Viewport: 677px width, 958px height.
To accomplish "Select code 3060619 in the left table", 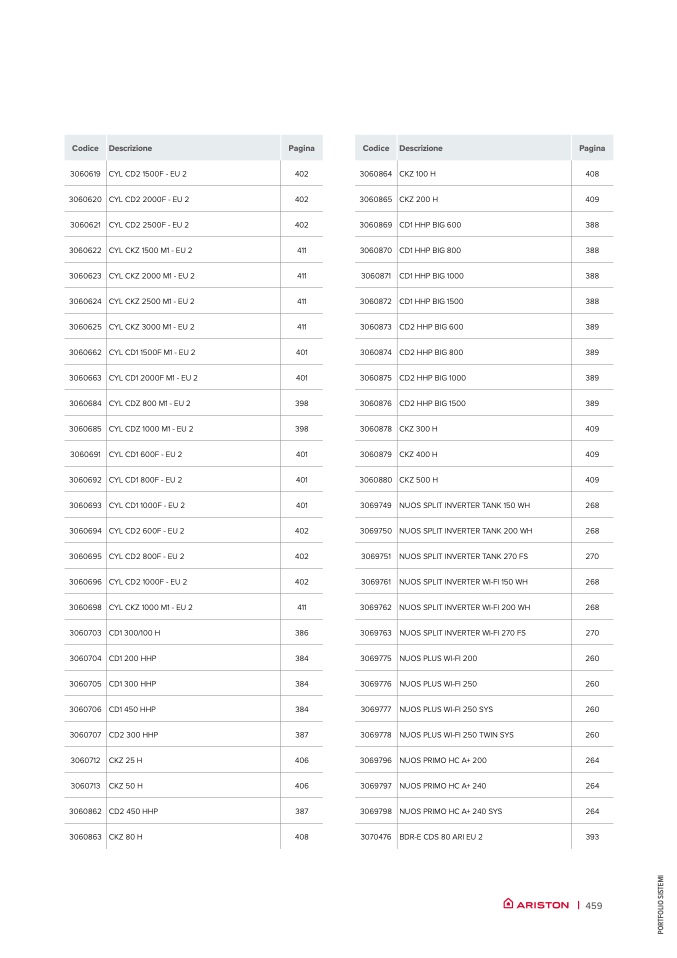I will pyautogui.click(x=85, y=174).
